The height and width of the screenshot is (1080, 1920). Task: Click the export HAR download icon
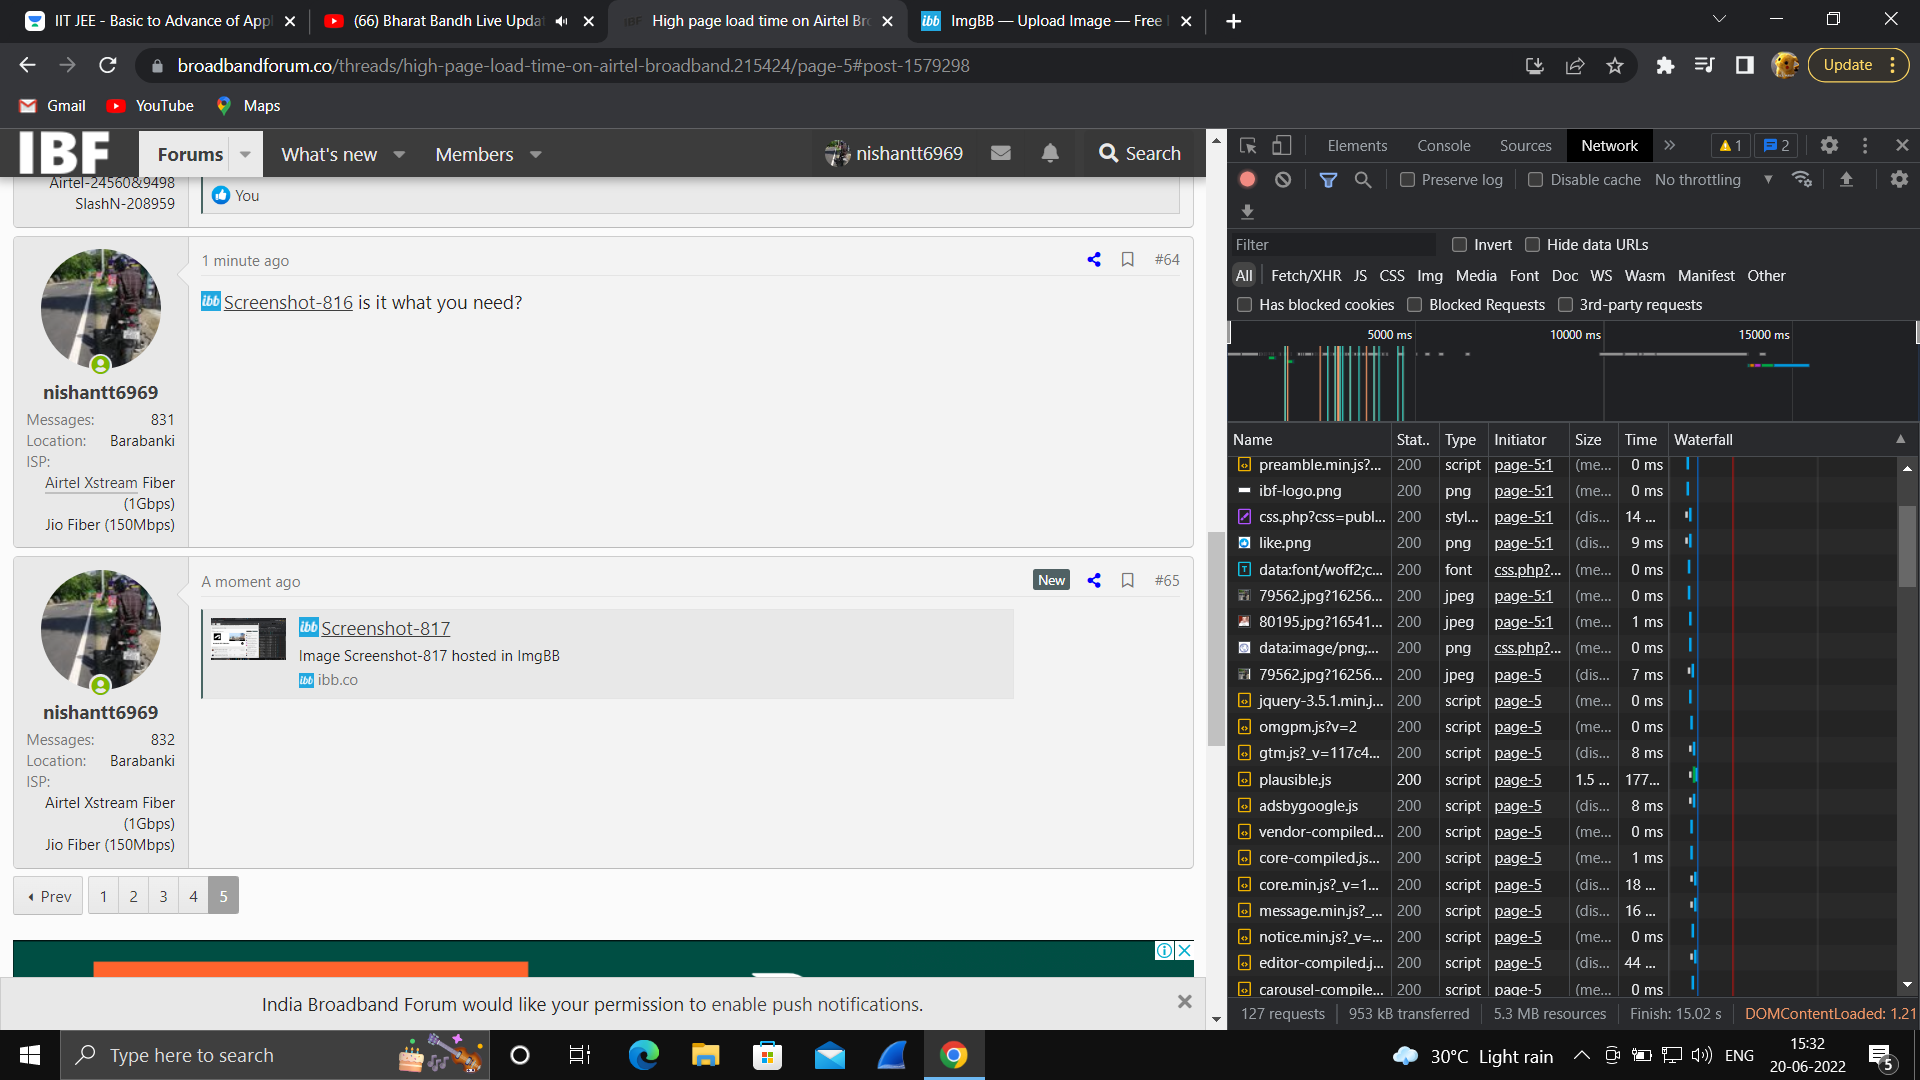click(x=1247, y=212)
